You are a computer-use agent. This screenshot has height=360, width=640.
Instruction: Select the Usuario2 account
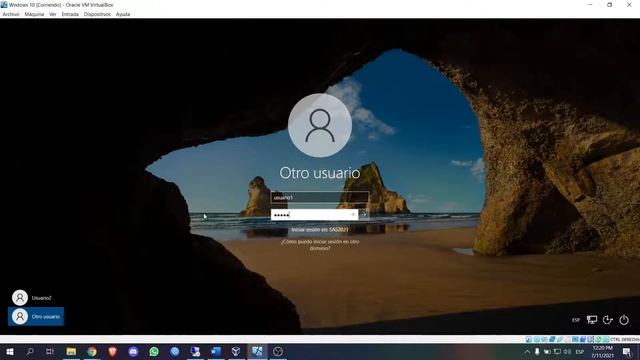pos(36,298)
